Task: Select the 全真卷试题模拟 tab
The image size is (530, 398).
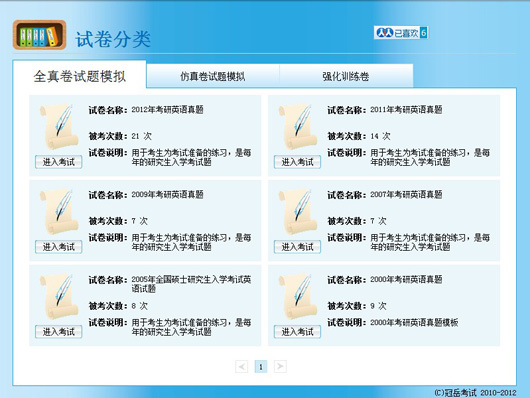Action: tap(79, 75)
